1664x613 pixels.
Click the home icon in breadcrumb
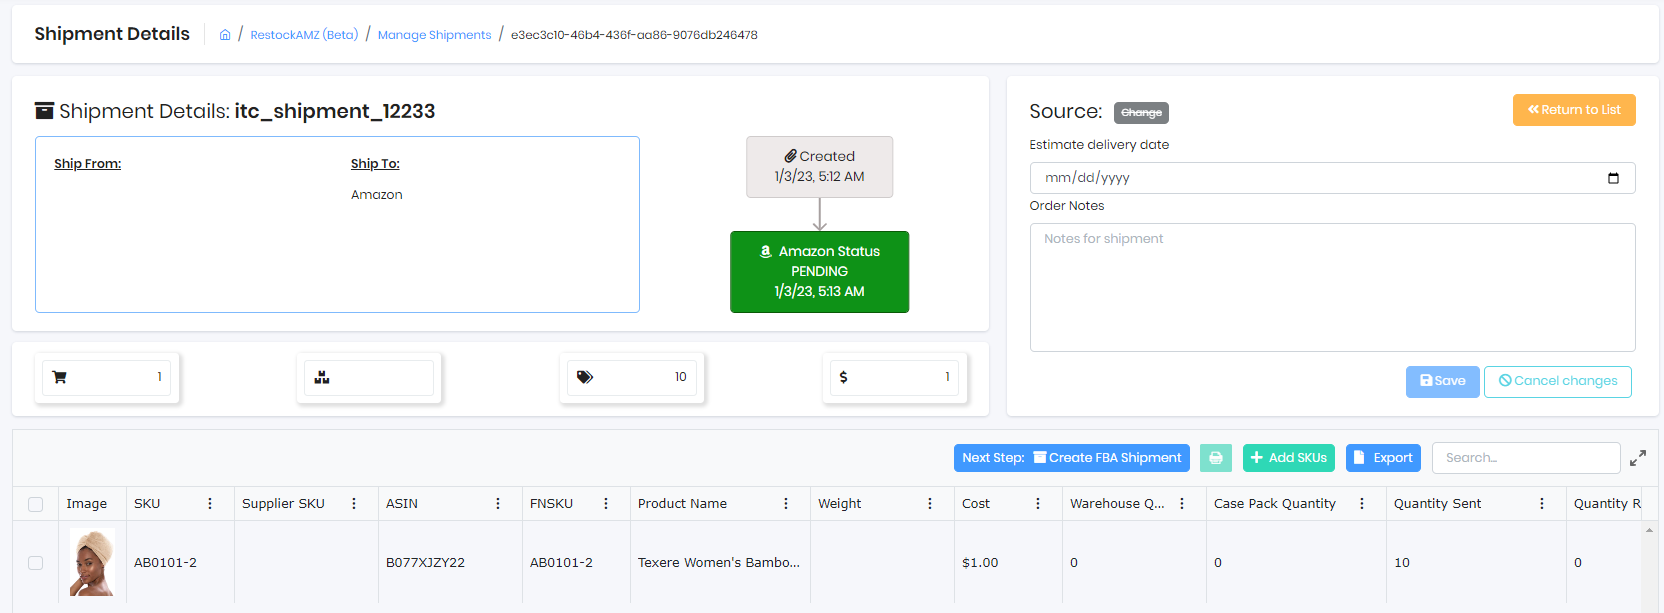pos(225,35)
